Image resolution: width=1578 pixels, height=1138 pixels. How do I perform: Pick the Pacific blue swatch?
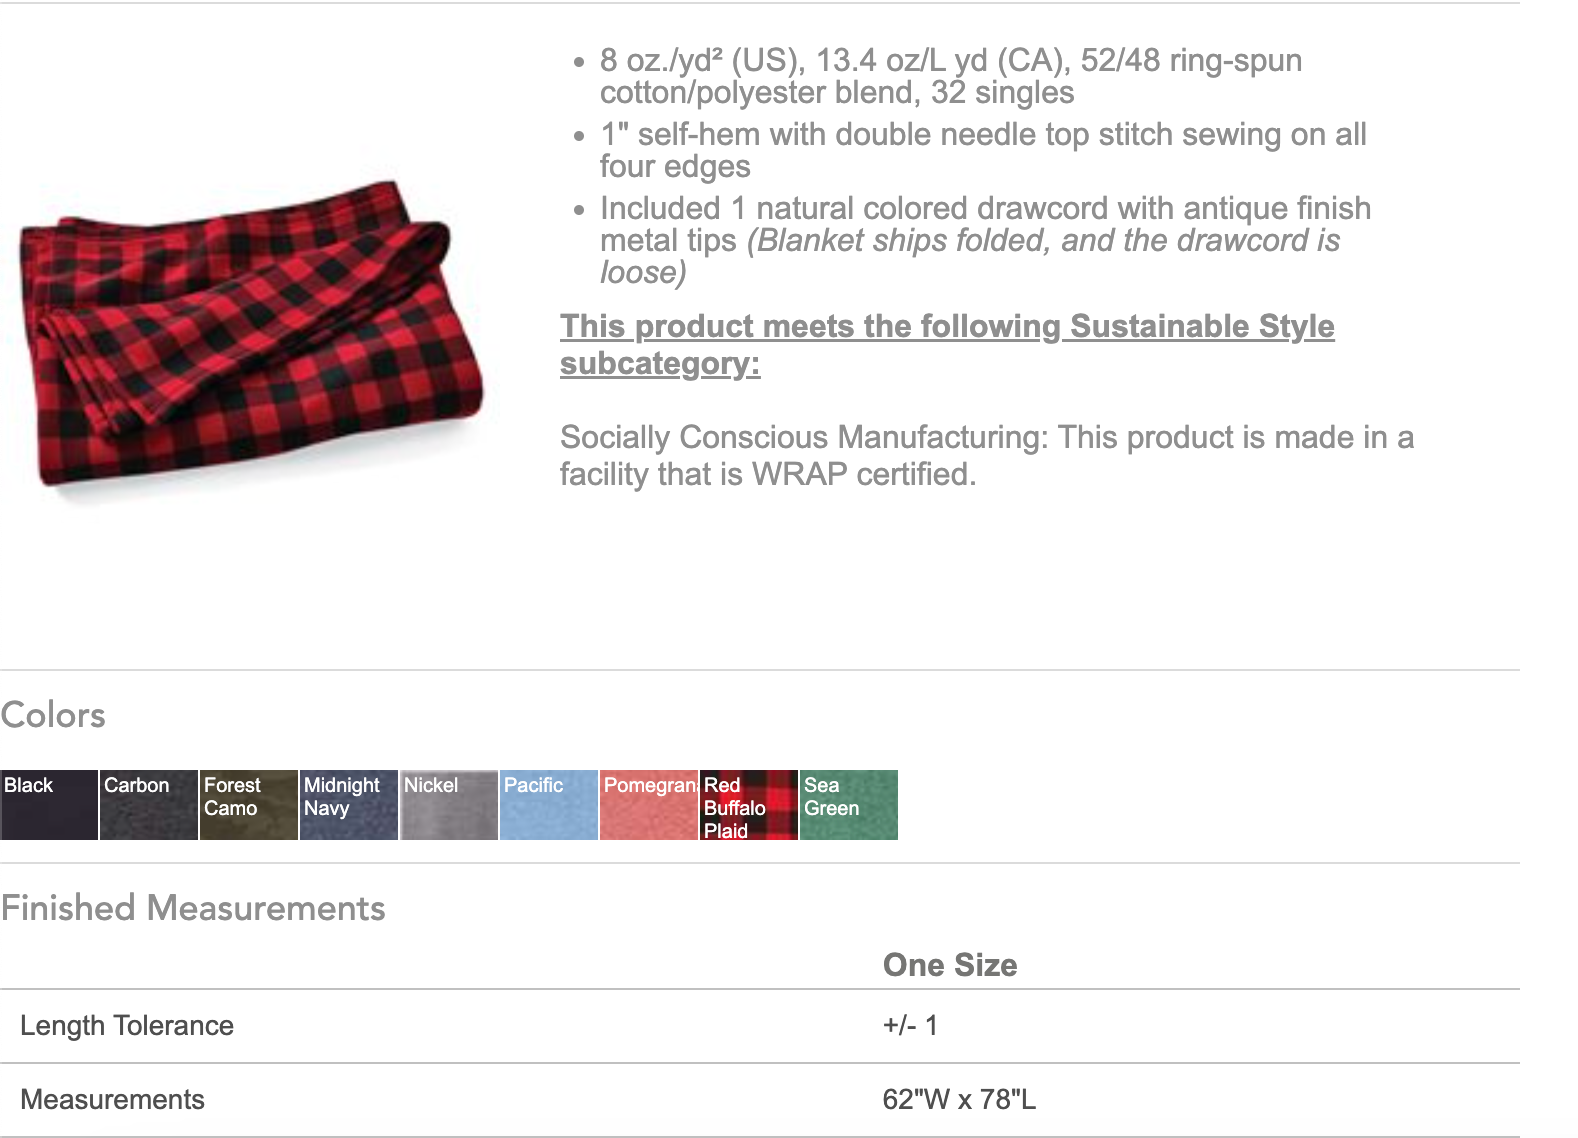[x=549, y=805]
